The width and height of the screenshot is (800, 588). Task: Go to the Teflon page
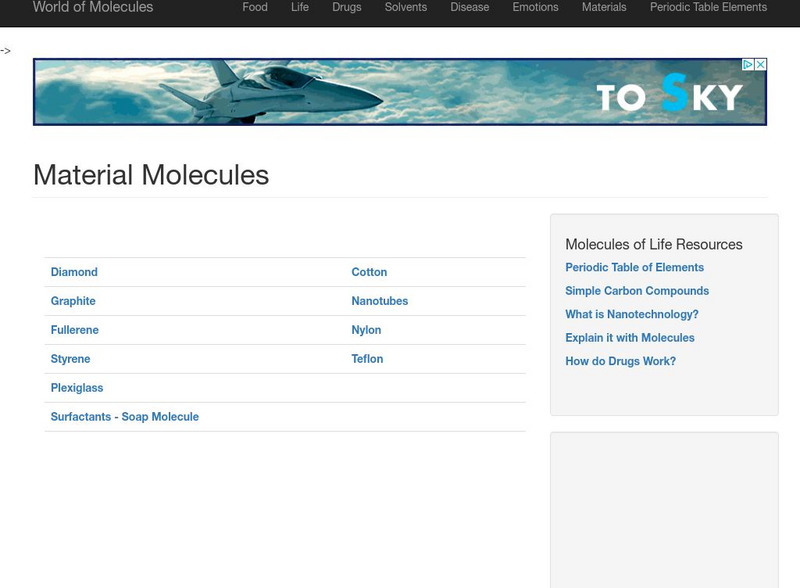coord(367,359)
